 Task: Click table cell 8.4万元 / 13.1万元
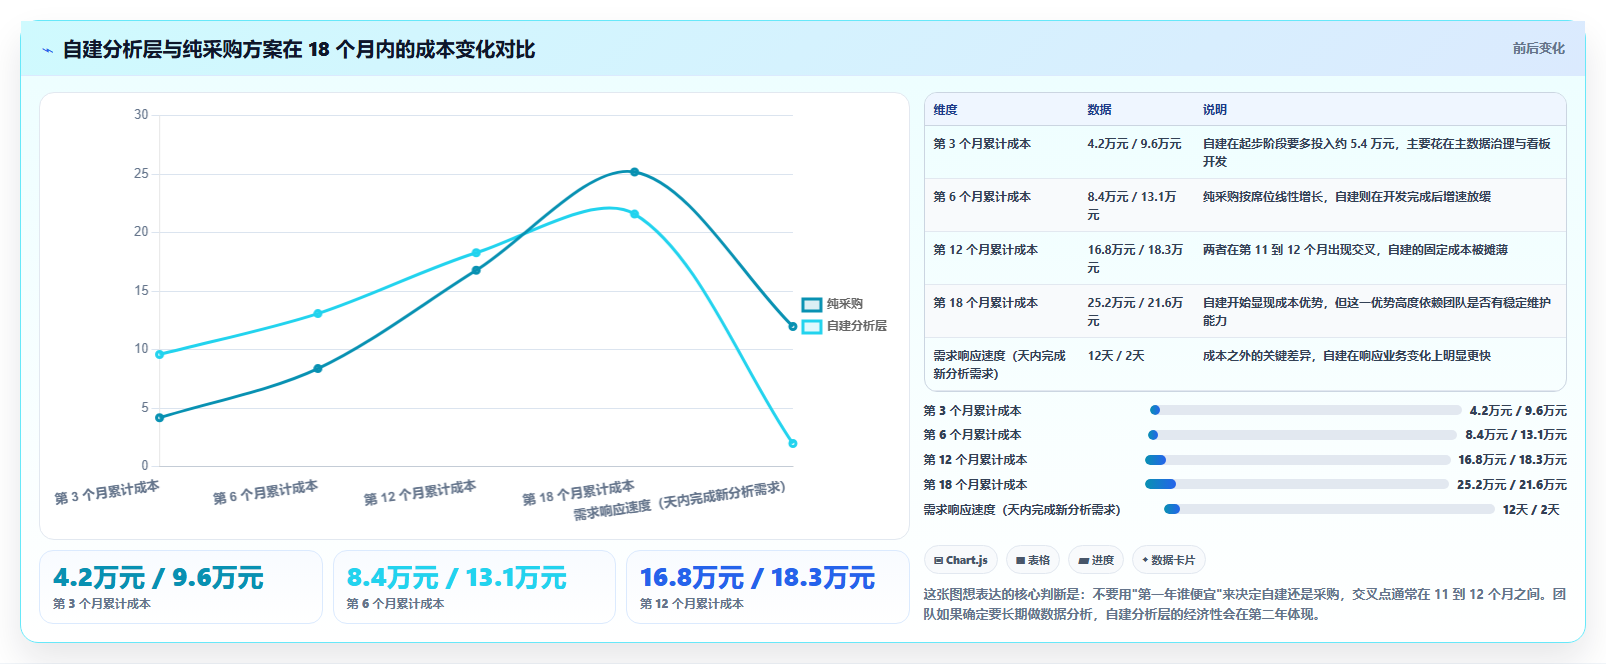point(1134,205)
